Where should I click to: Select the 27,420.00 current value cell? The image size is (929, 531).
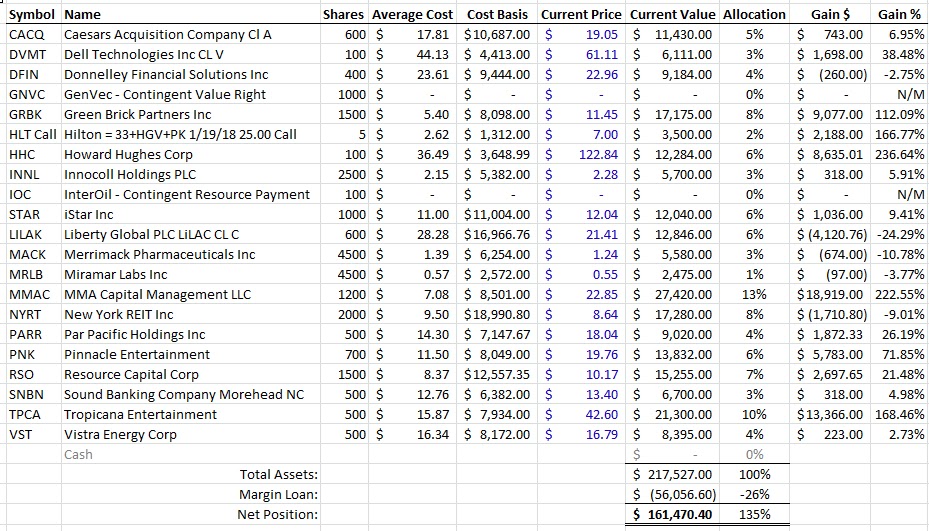[672, 295]
